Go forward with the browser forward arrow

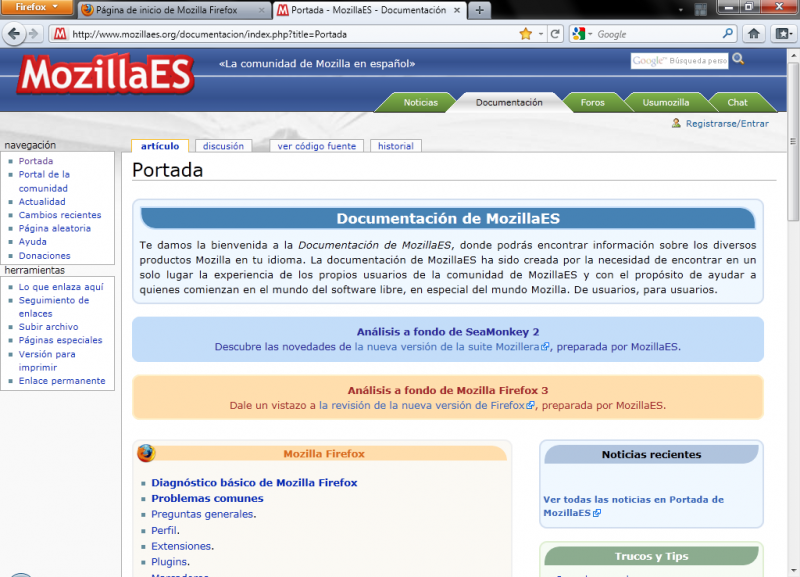click(34, 34)
